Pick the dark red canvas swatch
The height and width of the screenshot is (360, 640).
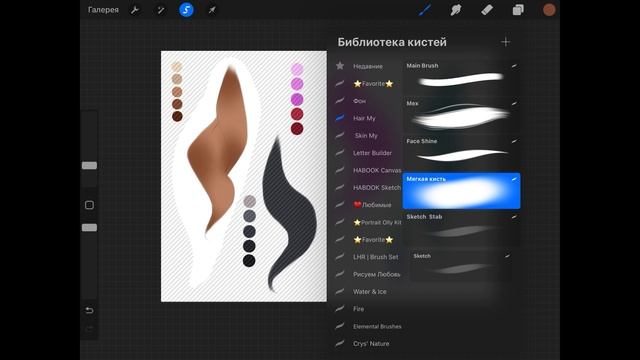297,129
